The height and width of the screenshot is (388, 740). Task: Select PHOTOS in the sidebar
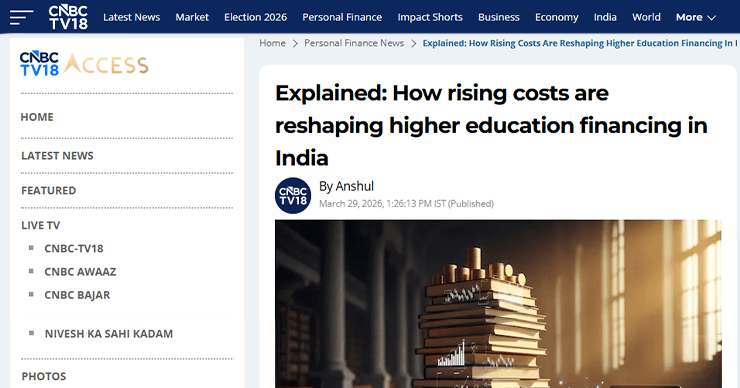(x=44, y=376)
